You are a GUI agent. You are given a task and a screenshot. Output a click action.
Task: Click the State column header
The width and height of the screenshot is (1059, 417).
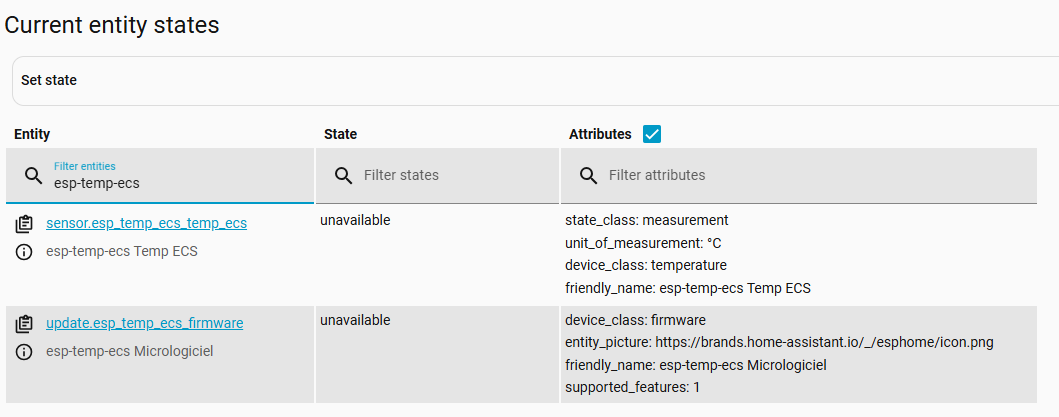[x=340, y=134]
